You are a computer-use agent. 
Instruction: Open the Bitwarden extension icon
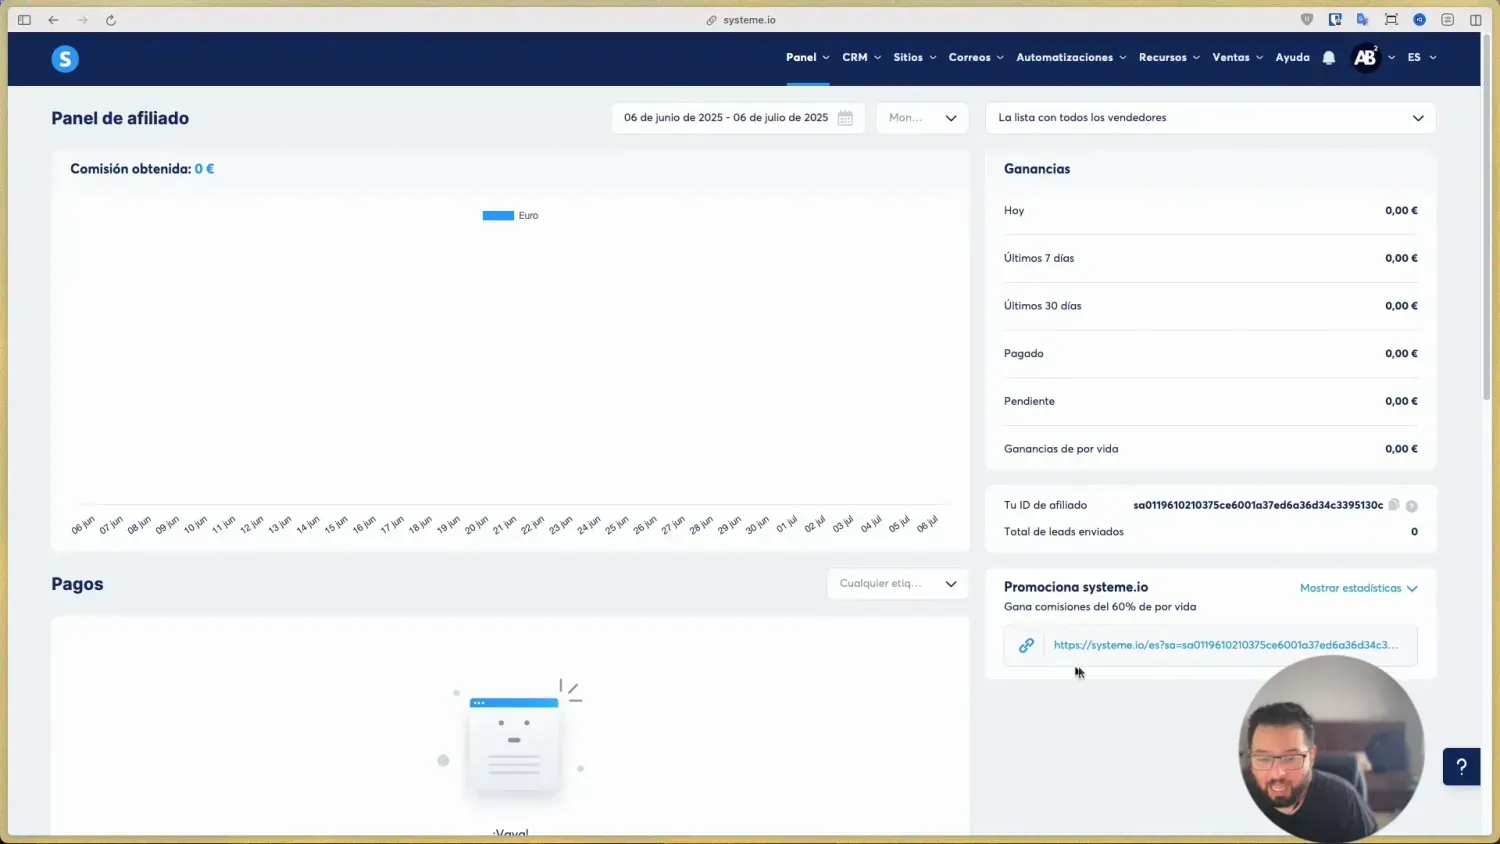pyautogui.click(x=1335, y=19)
